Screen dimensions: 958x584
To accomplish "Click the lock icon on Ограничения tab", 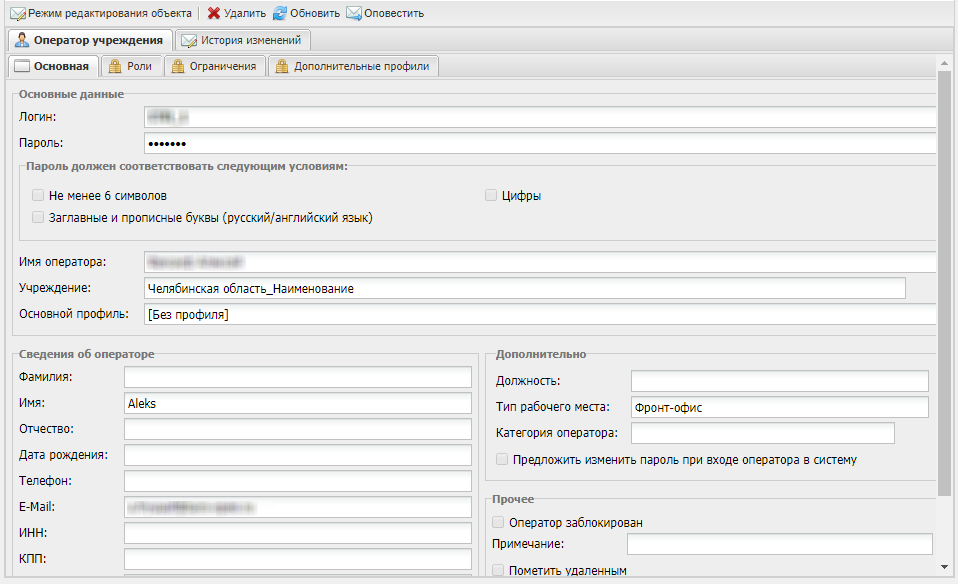I will point(177,67).
